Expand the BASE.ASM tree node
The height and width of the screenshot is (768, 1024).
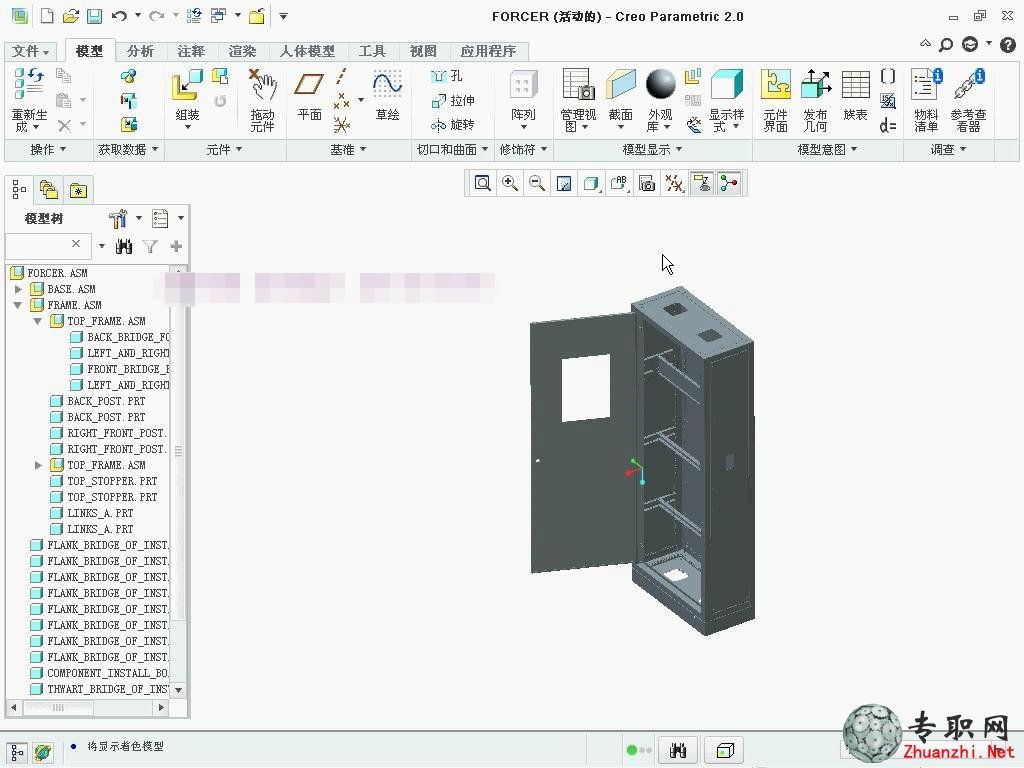[18, 289]
